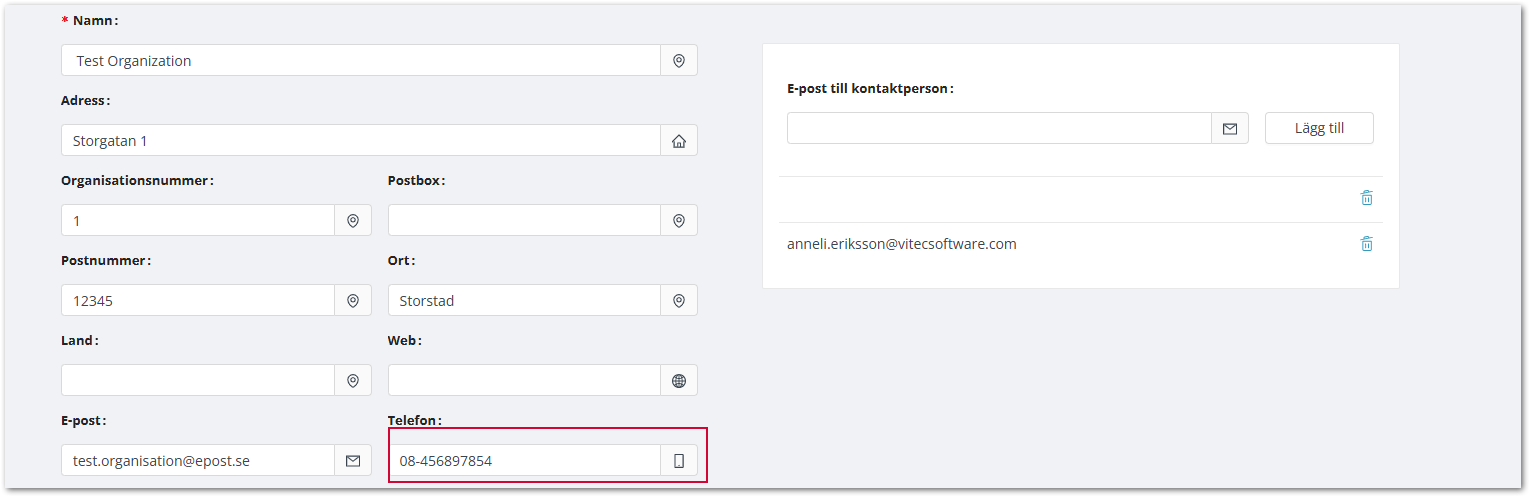Click the envelope icon beside E-post field
The height and width of the screenshot is (497, 1530).
[353, 460]
